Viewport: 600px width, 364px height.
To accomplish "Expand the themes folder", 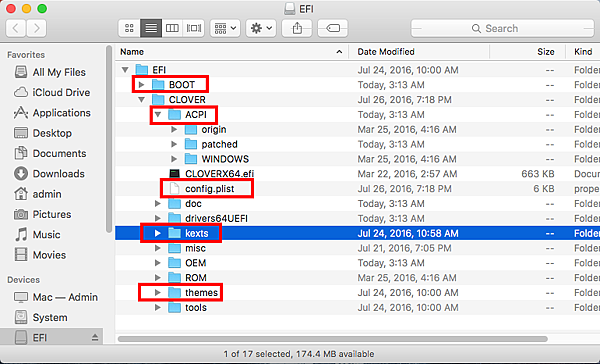I will [x=158, y=292].
